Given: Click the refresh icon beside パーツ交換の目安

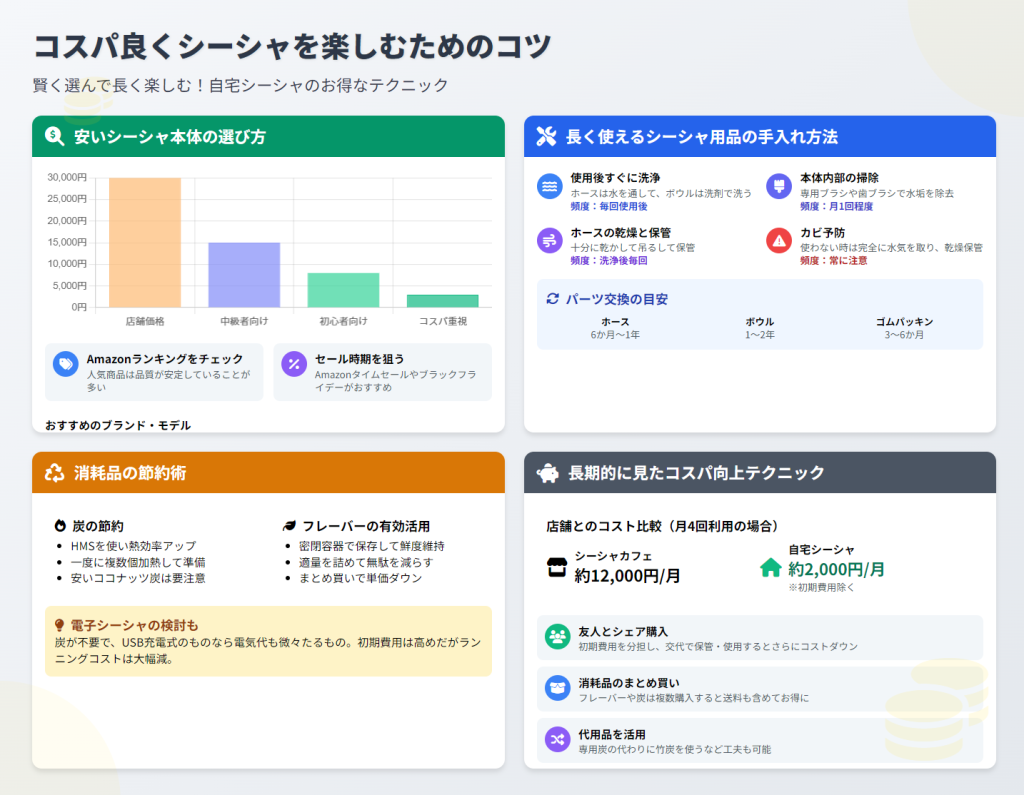Looking at the screenshot, I should point(551,299).
